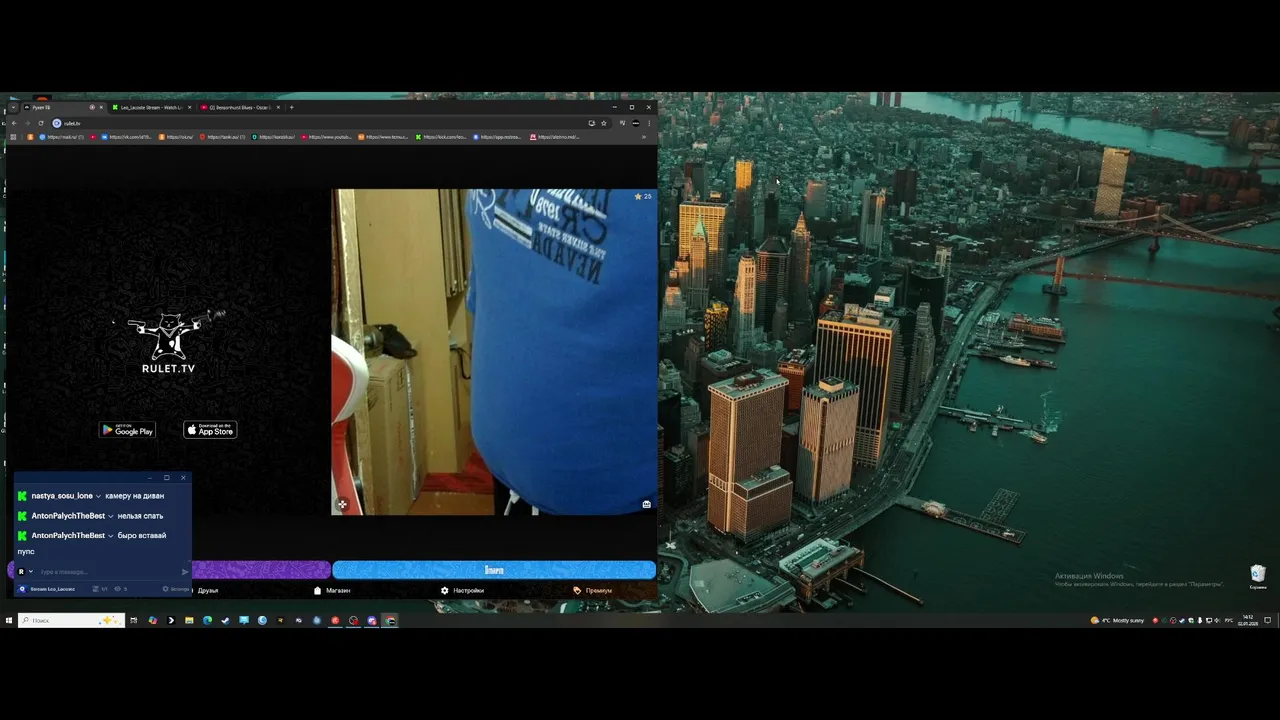Expand nastya_sosu_lone user dropdown in chat
1280x720 pixels.
tap(98, 496)
